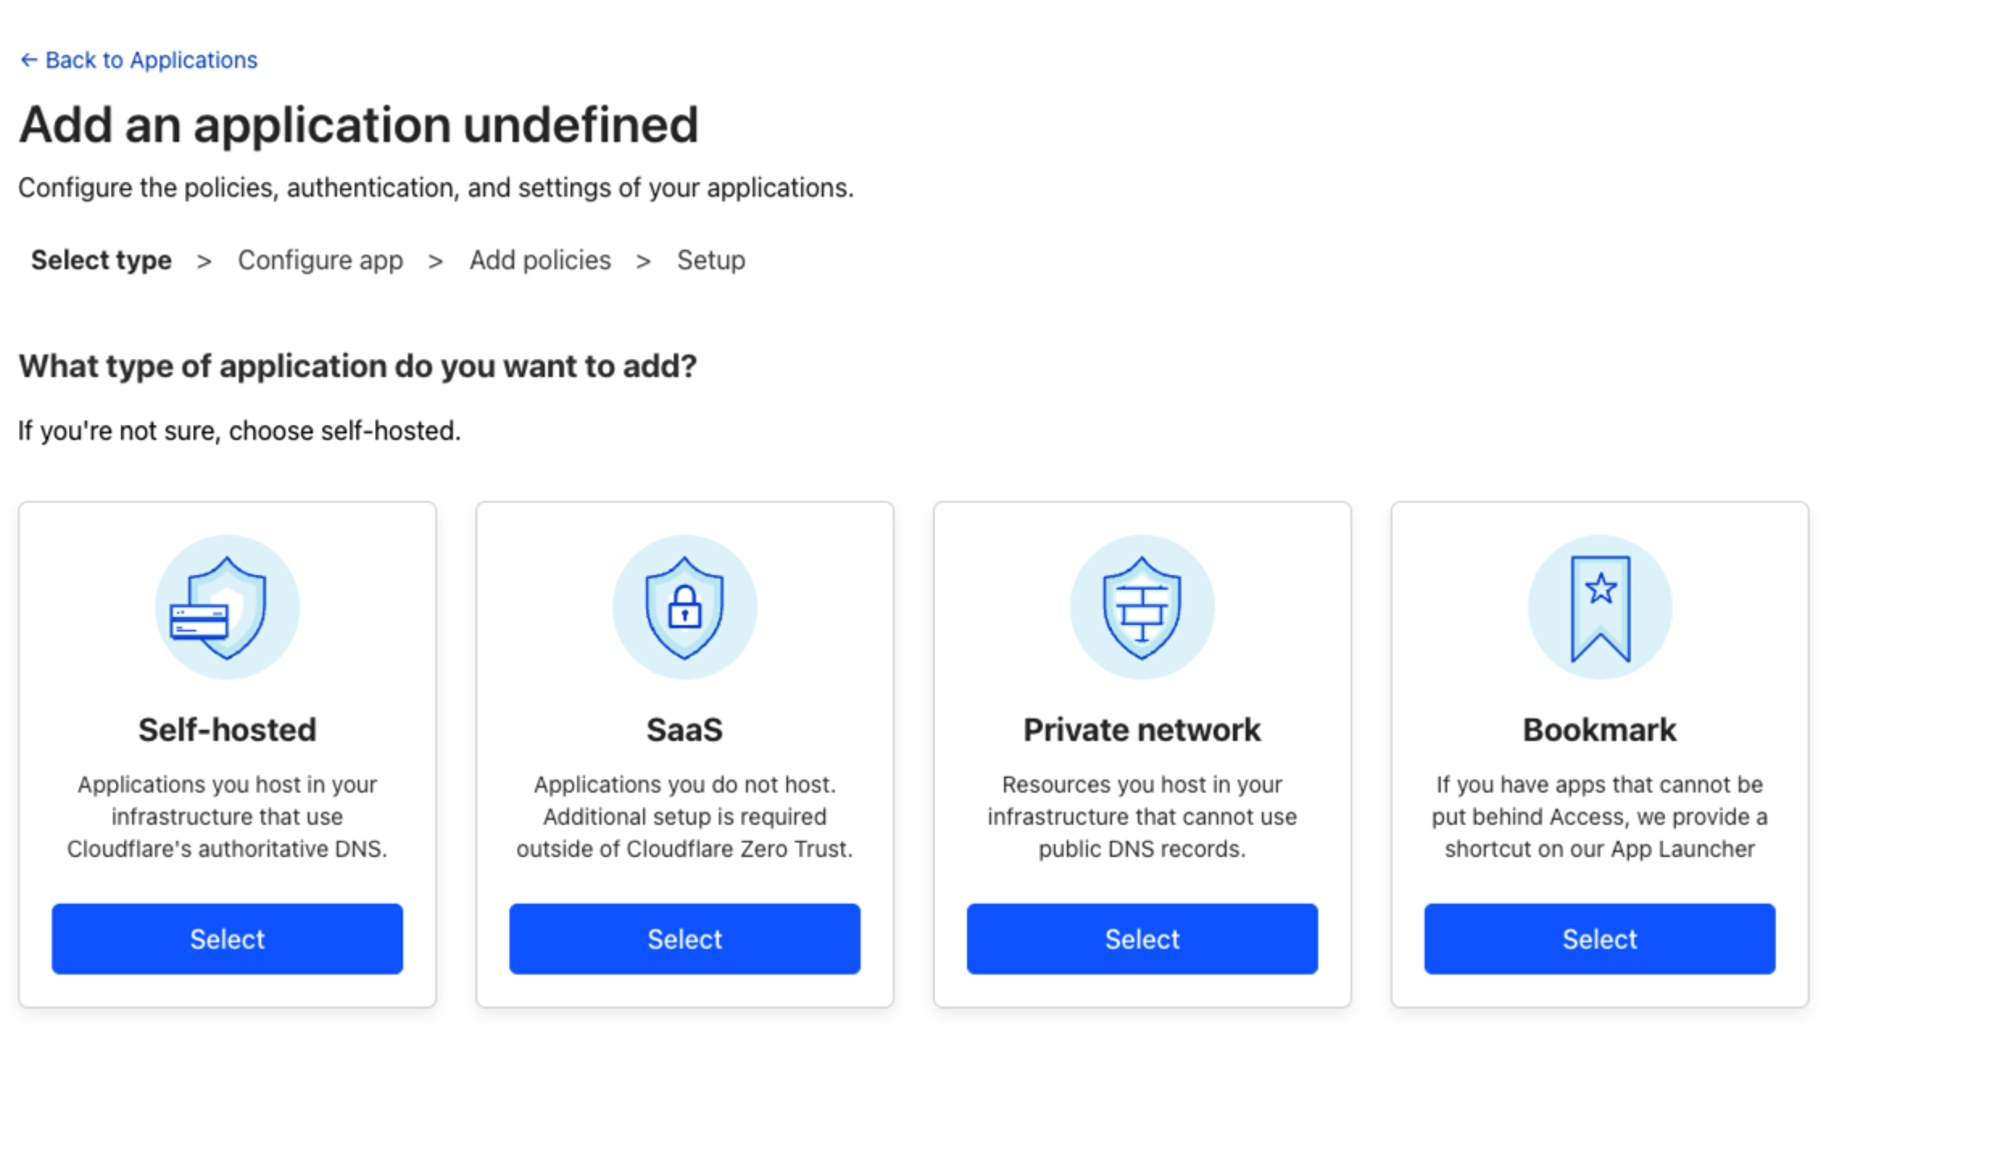Image resolution: width=2000 pixels, height=1176 pixels.
Task: Click the Self-hosted card heading
Action: pos(227,730)
